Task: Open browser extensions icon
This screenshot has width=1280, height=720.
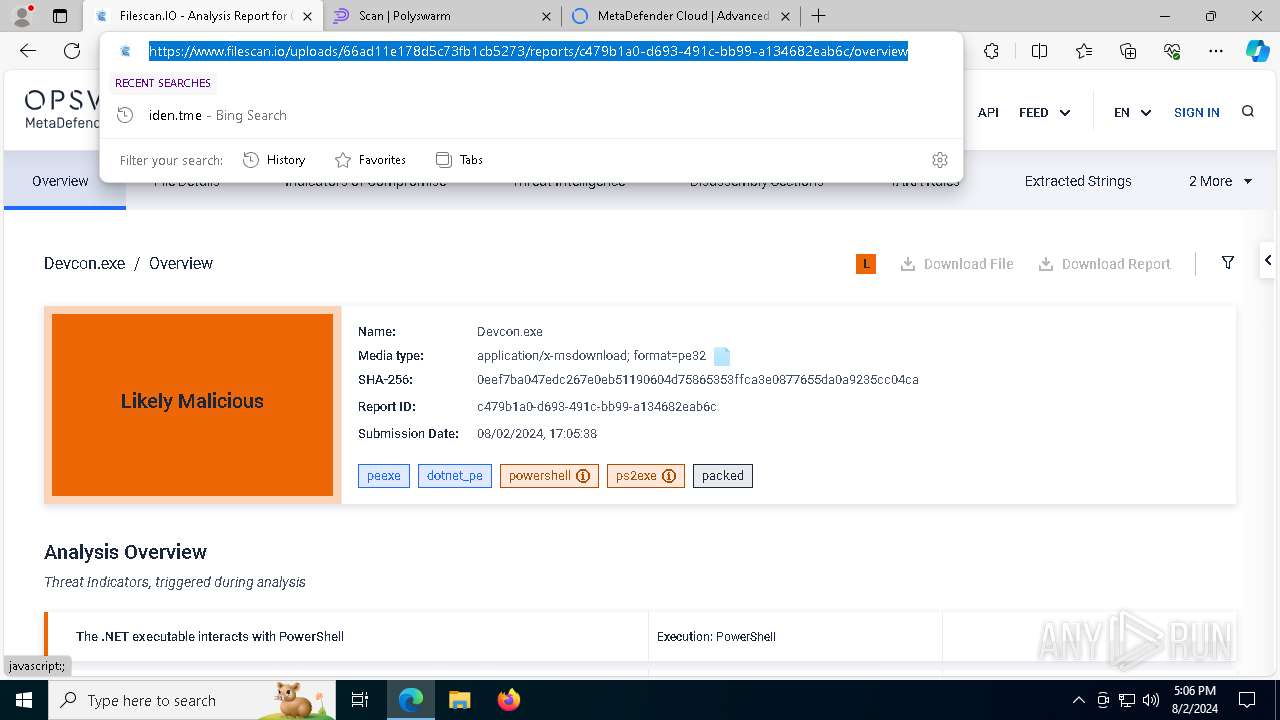Action: (x=991, y=51)
